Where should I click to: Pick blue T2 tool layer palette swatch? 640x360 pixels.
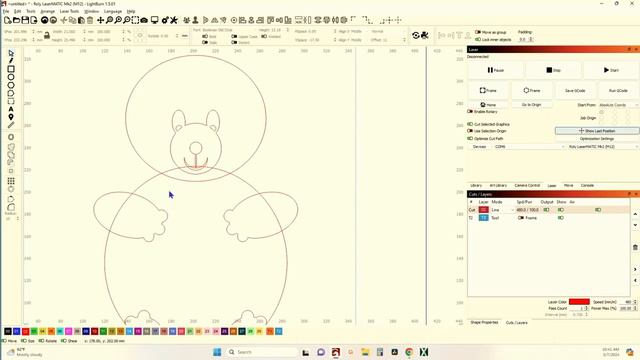(x=279, y=331)
